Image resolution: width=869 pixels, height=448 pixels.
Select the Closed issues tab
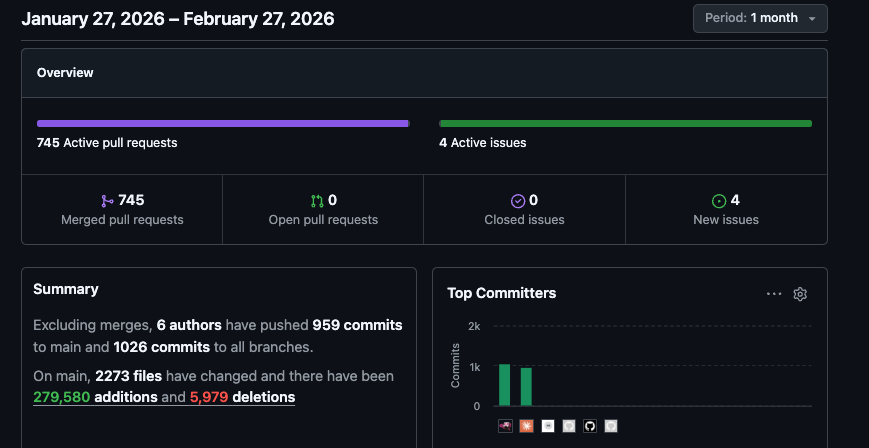click(525, 210)
